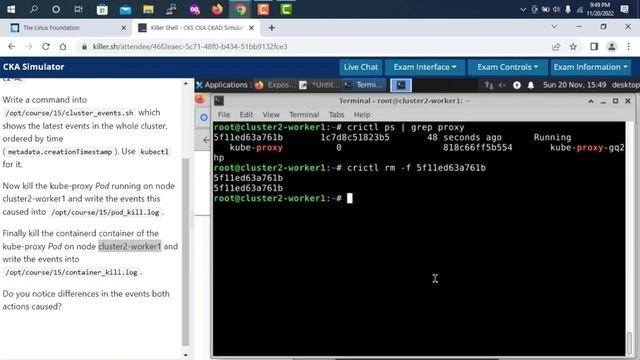Launch Firefox from the taskbar
This screenshot has width=640, height=360.
(217, 9)
